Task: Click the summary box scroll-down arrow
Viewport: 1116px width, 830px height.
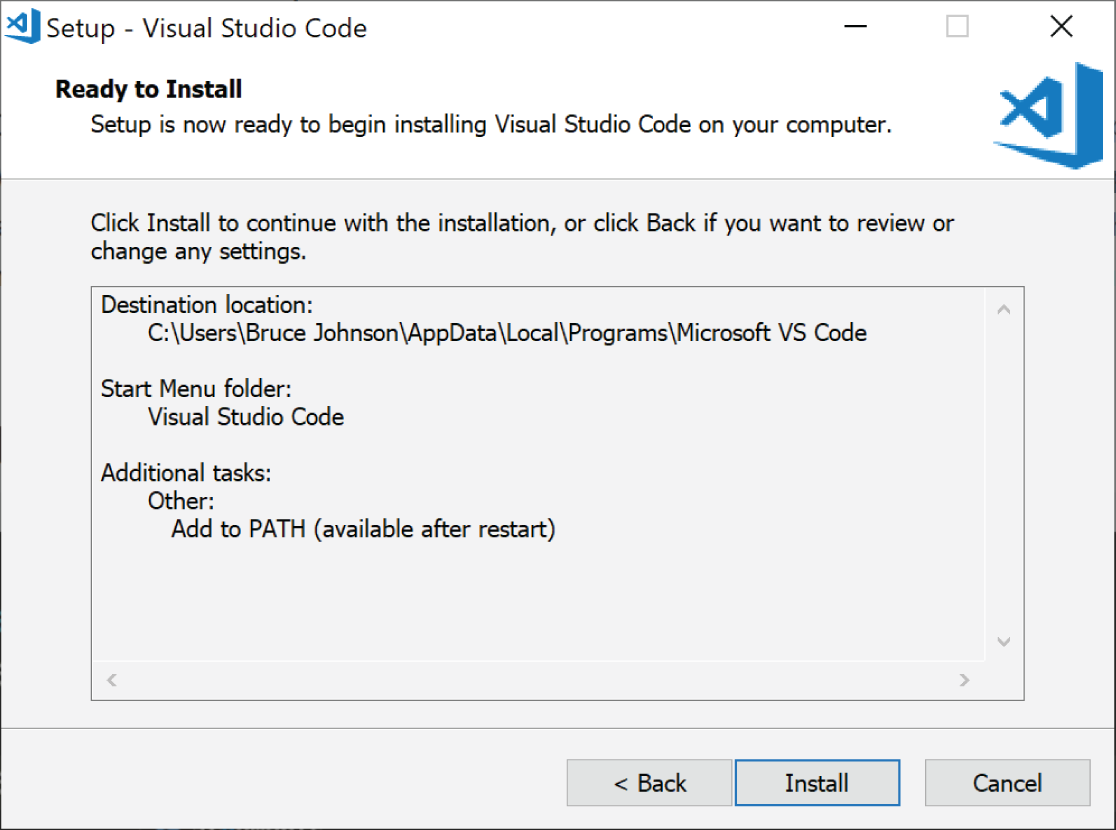Action: [1004, 641]
